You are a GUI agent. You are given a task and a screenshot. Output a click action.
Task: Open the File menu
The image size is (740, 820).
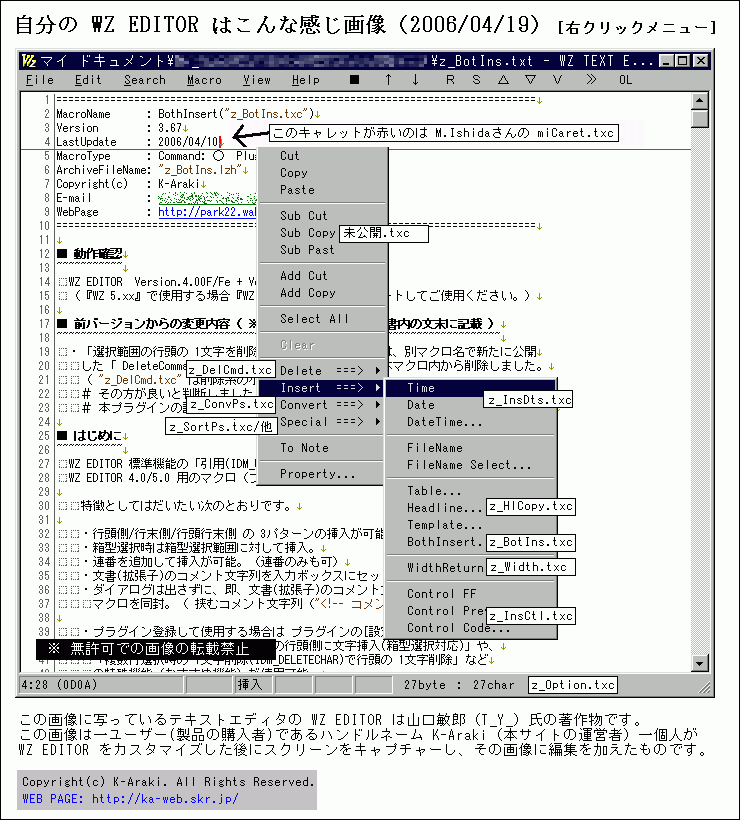pyautogui.click(x=40, y=80)
